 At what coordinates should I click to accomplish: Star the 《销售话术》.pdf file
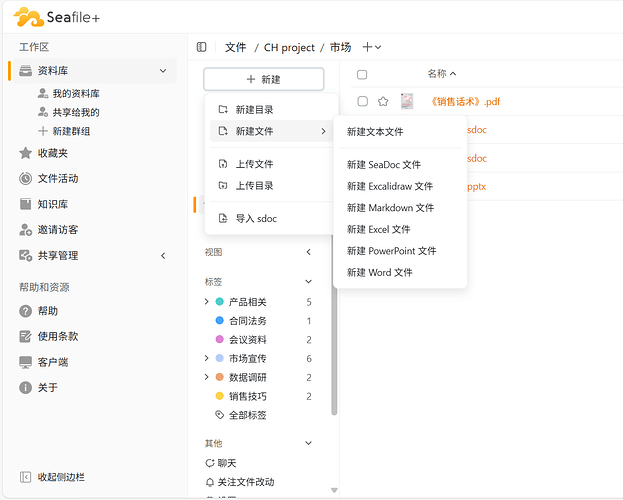(x=383, y=101)
